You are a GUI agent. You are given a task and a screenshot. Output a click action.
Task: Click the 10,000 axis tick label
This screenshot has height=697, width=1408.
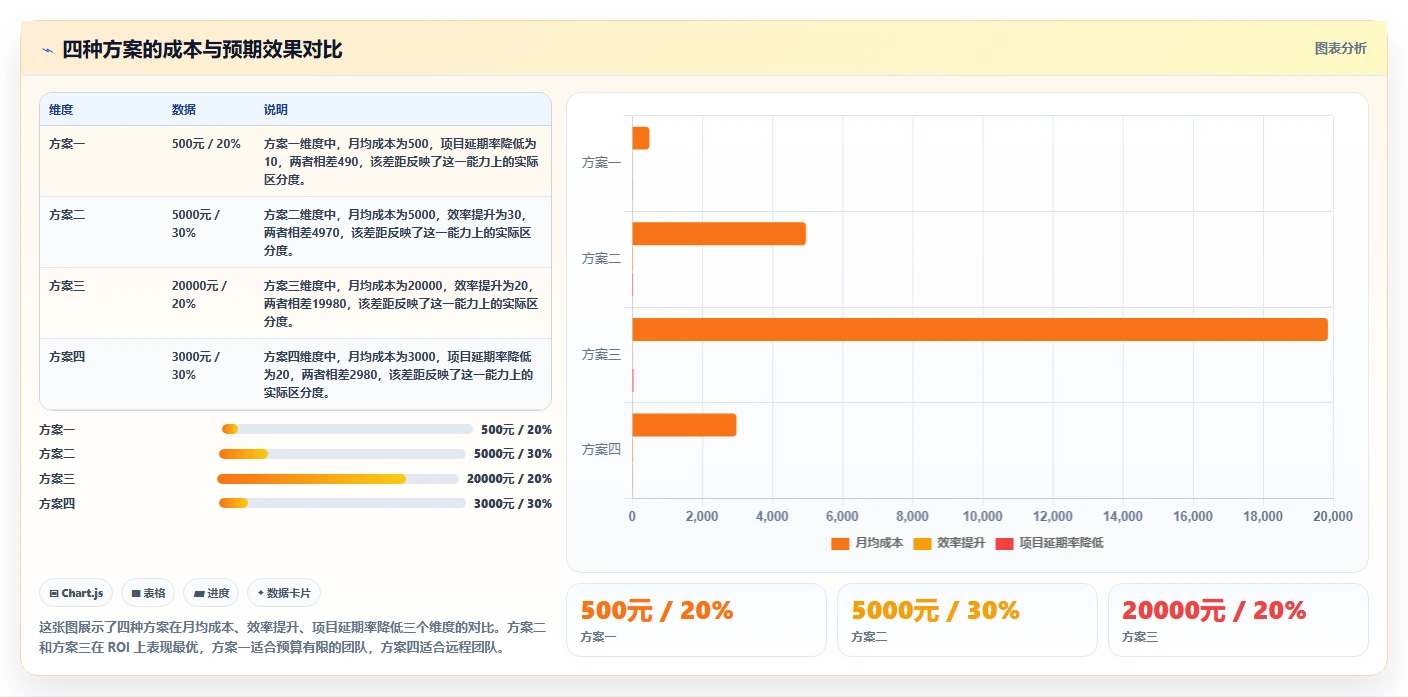982,516
